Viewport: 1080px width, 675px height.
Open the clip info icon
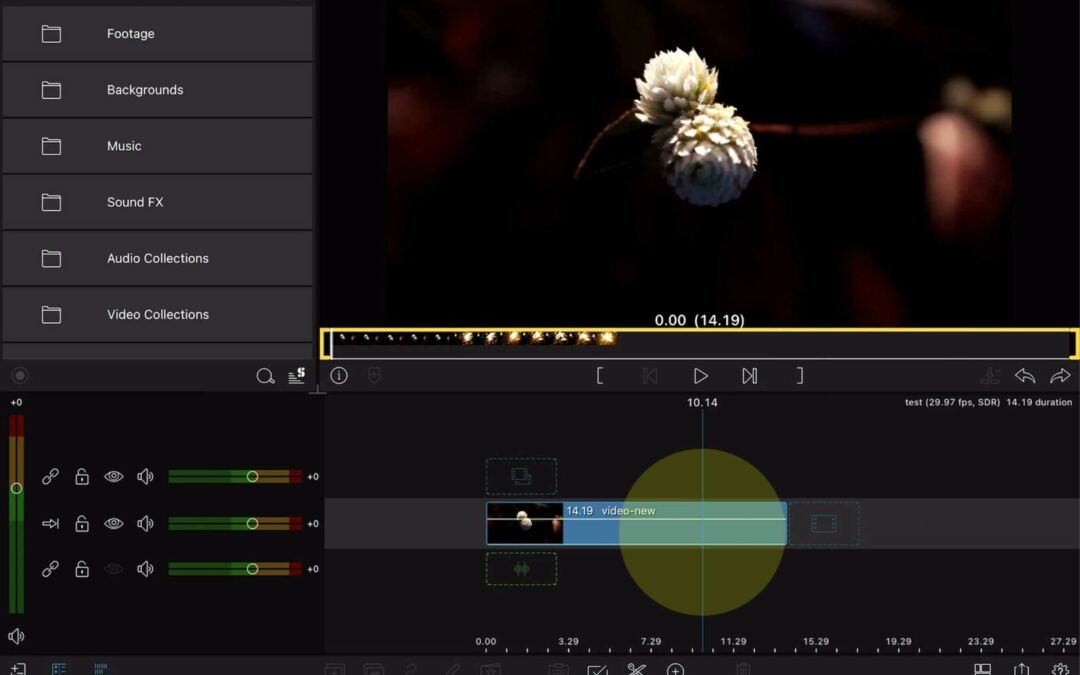click(x=339, y=376)
